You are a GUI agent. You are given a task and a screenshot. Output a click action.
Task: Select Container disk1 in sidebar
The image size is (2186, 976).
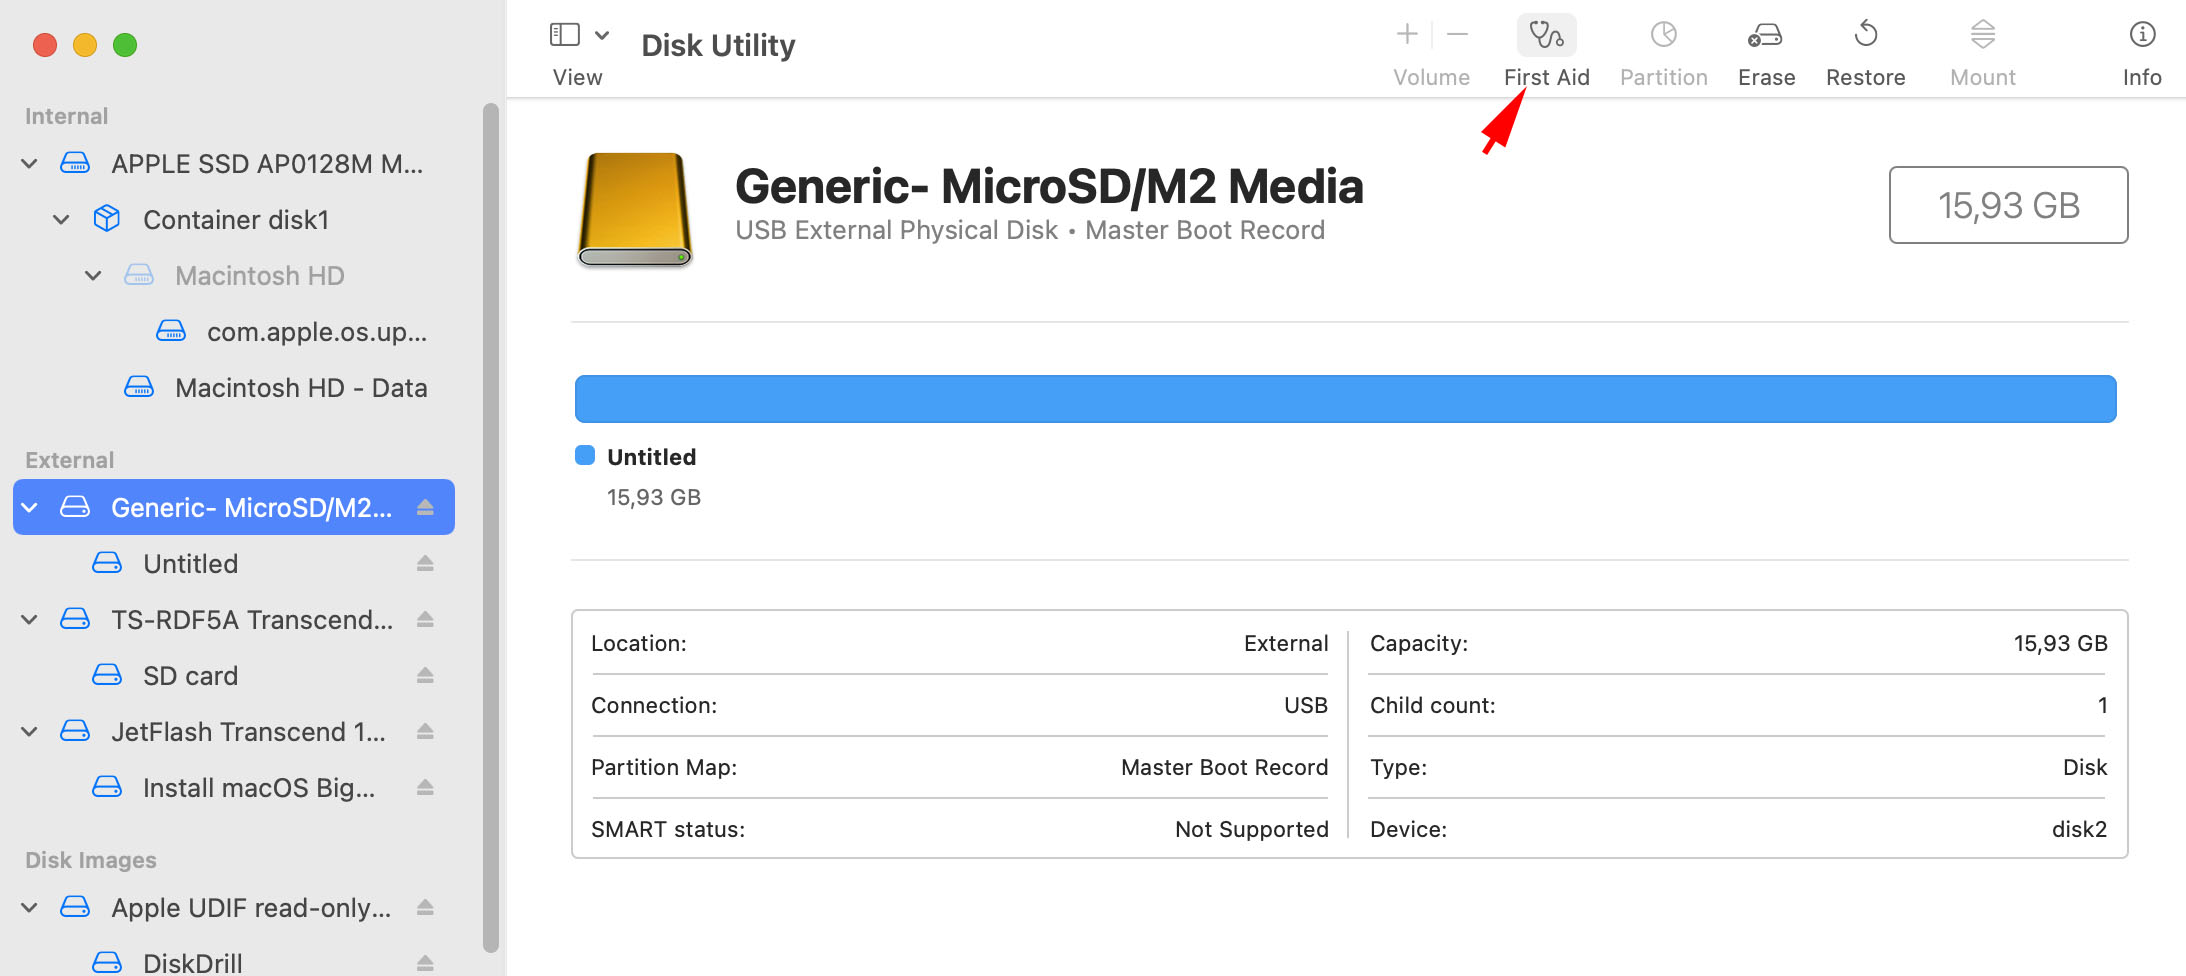coord(234,219)
